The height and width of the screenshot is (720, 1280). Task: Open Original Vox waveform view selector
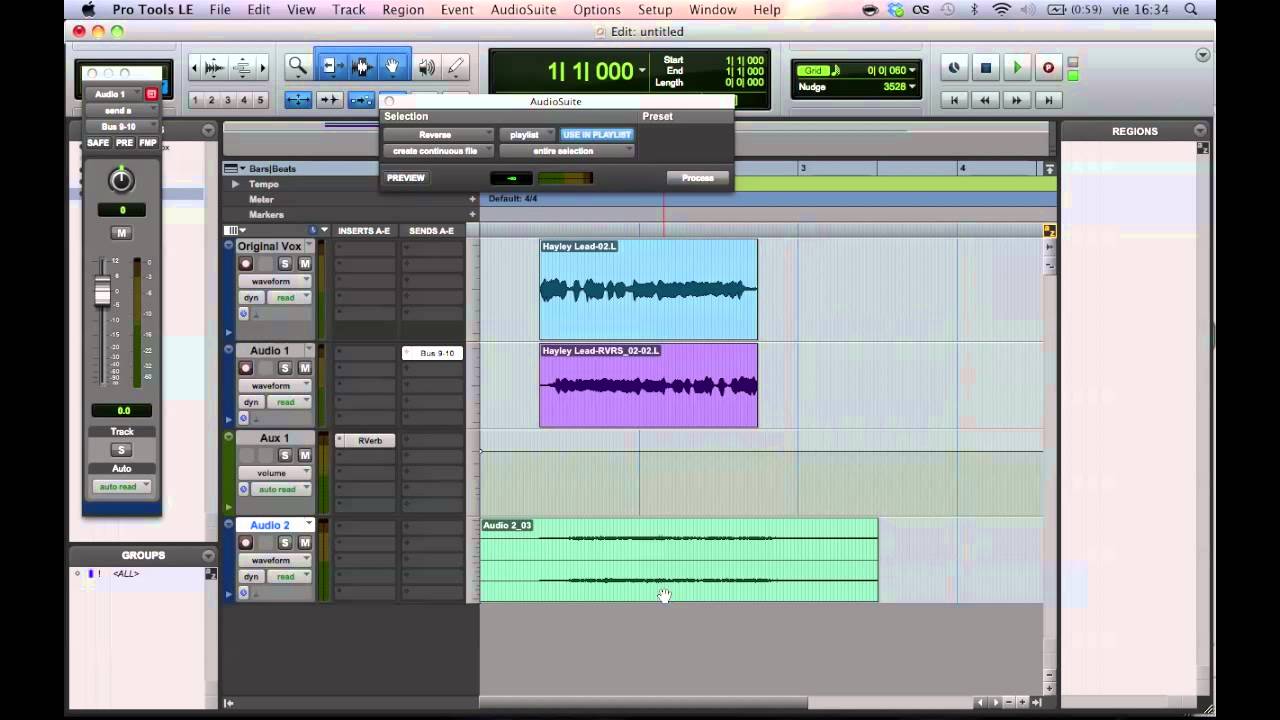pyautogui.click(x=275, y=281)
